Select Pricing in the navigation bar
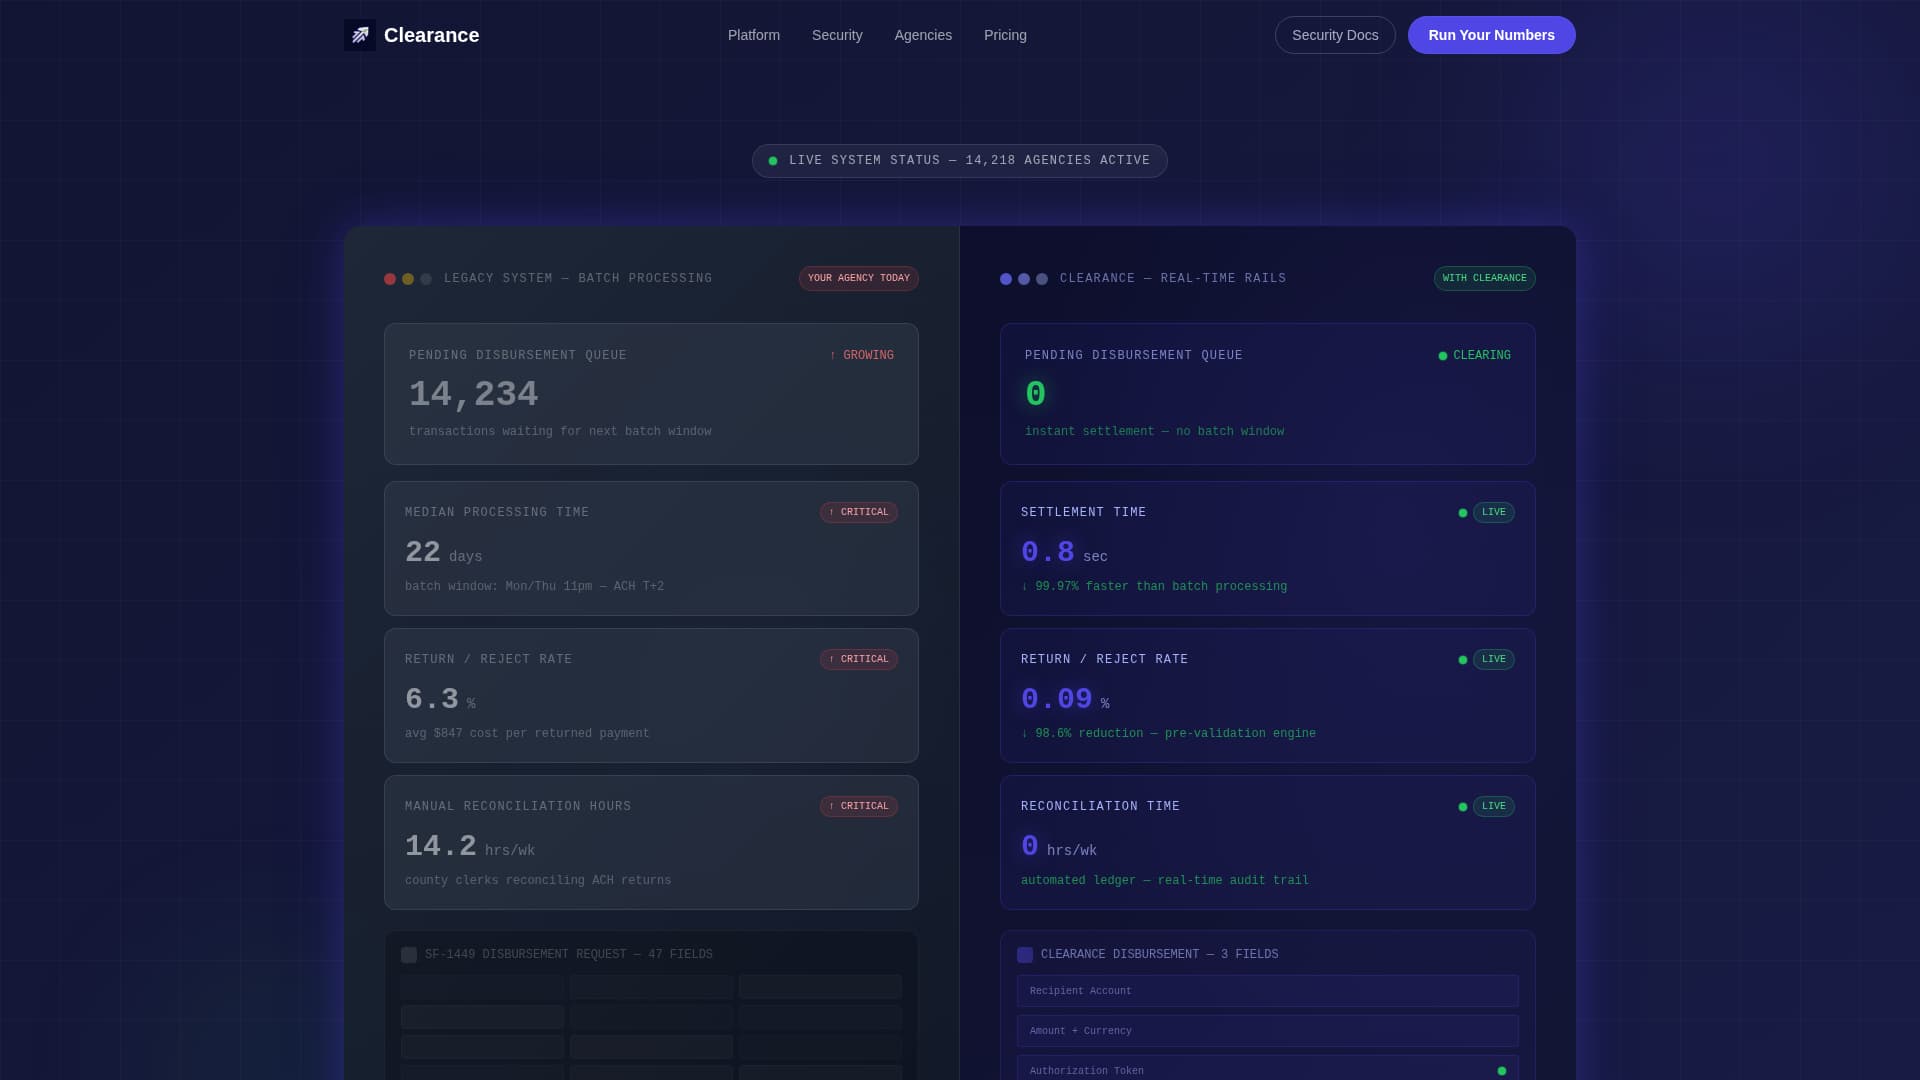Screen dimensions: 1920x1080 (1005, 35)
